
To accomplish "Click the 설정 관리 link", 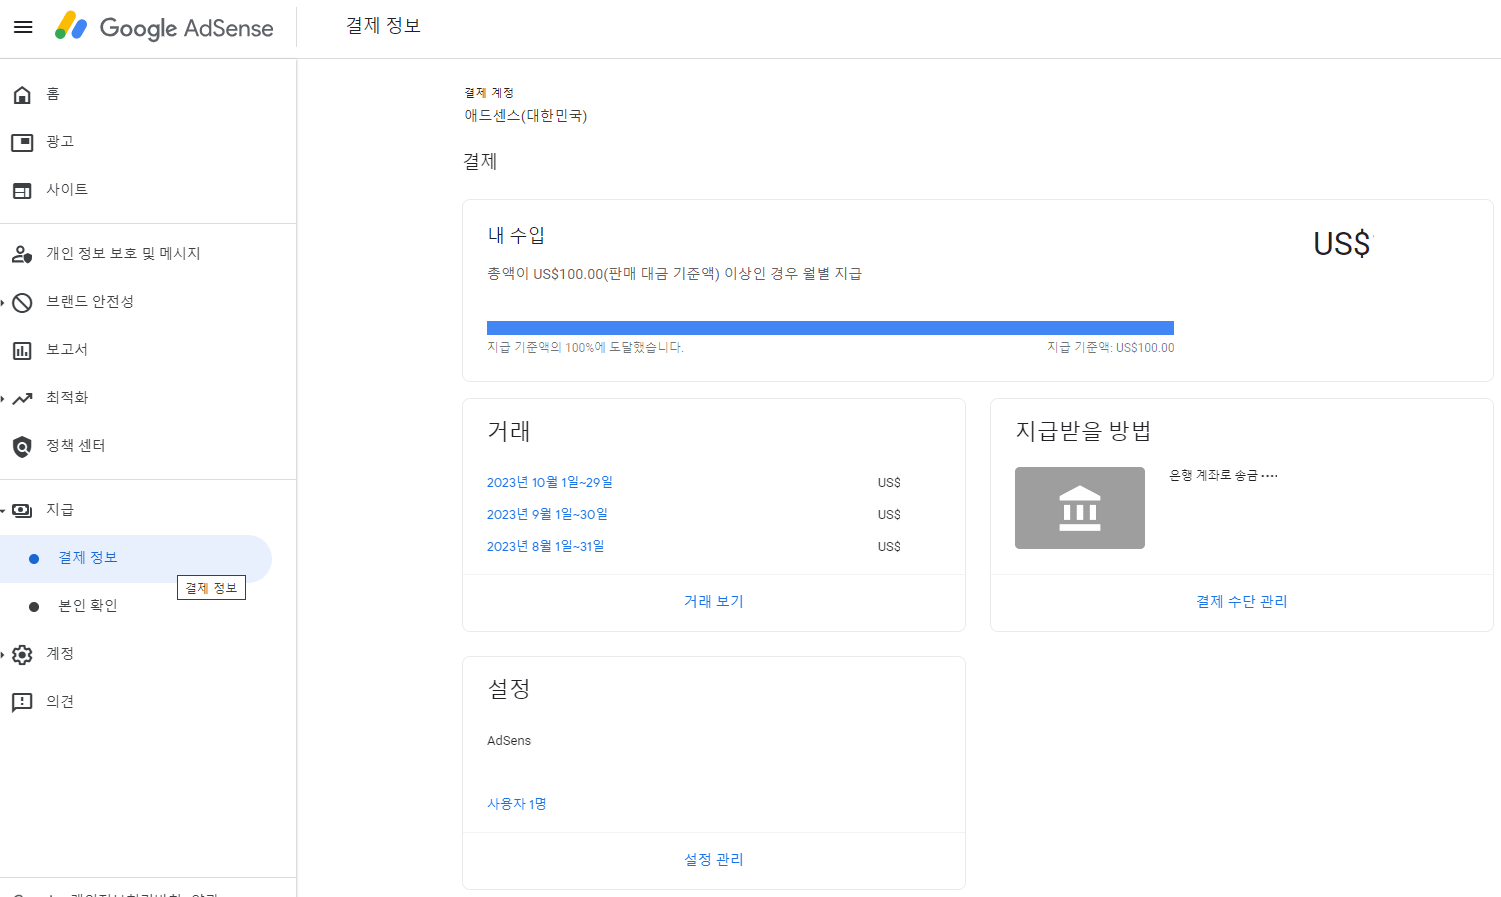I will pos(714,859).
